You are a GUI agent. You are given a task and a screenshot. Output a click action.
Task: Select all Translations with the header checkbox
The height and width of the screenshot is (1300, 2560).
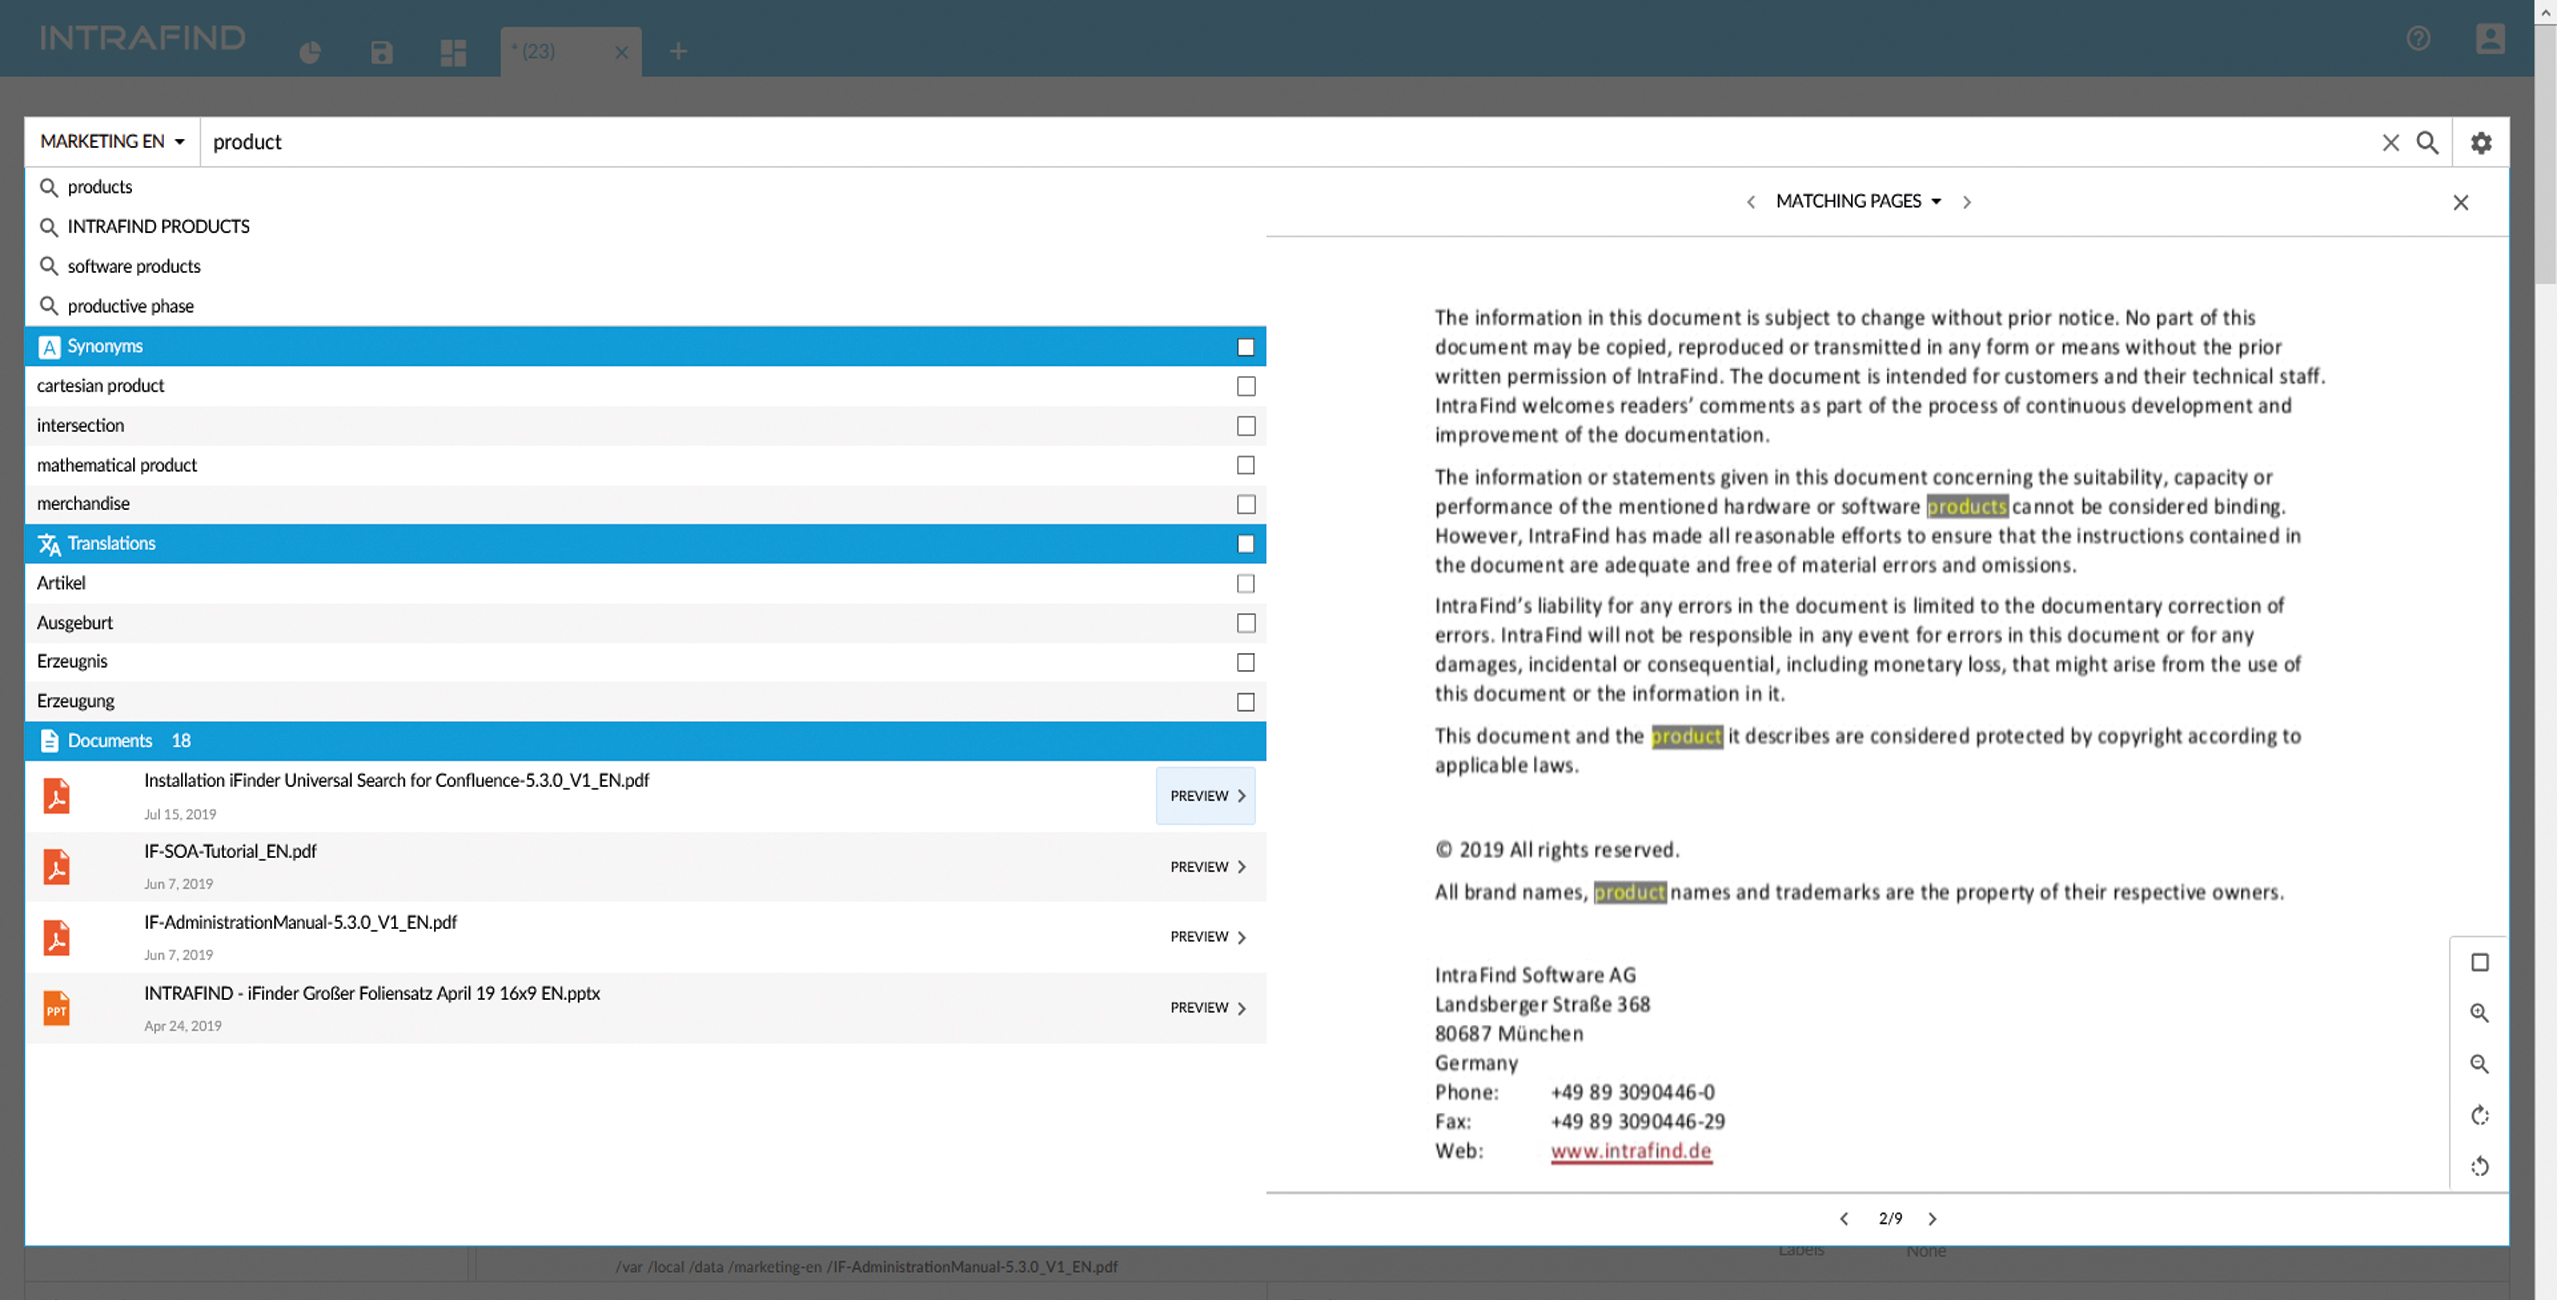tap(1246, 543)
